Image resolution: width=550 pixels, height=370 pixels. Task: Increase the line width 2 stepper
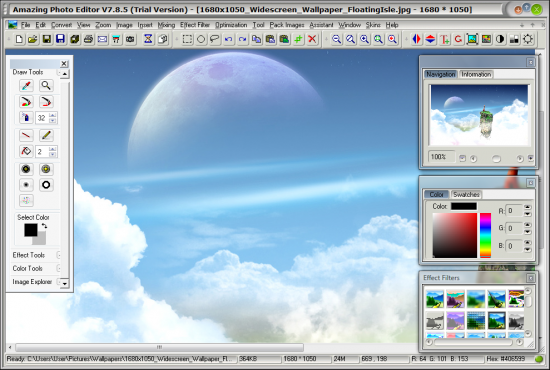tap(53, 149)
